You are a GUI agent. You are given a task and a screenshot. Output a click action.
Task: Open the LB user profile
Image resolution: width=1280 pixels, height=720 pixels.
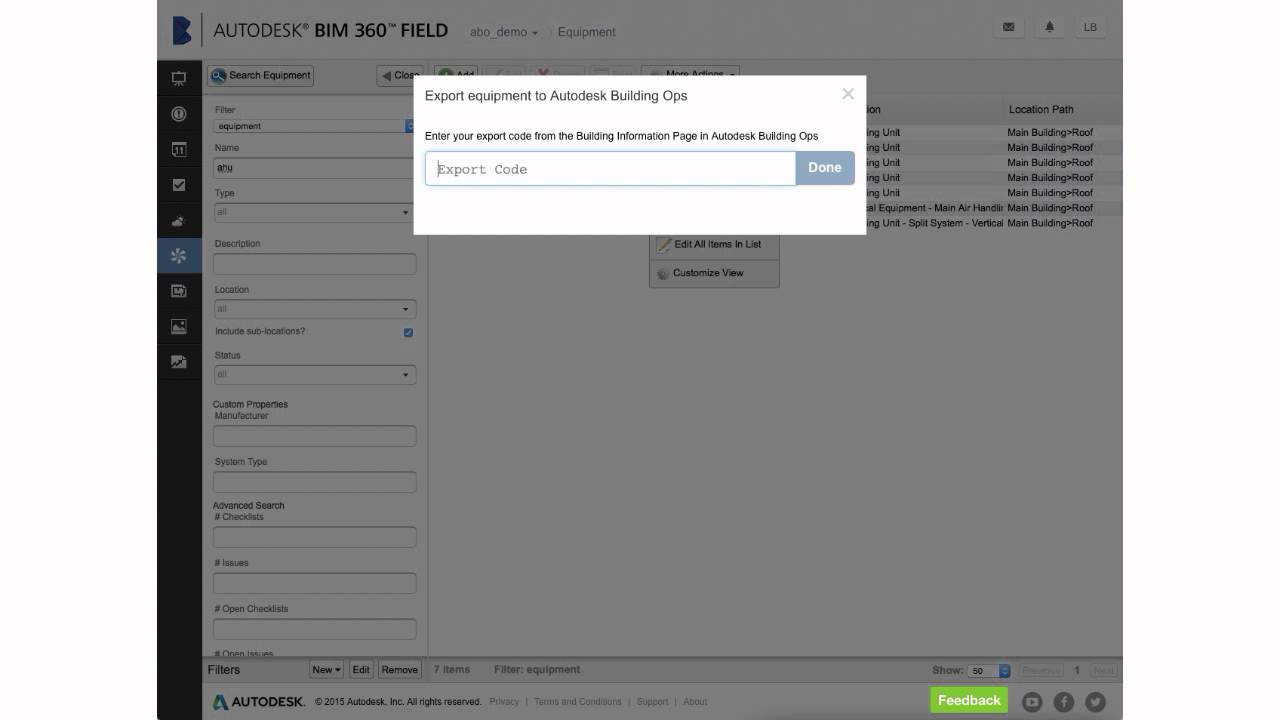coord(1090,28)
